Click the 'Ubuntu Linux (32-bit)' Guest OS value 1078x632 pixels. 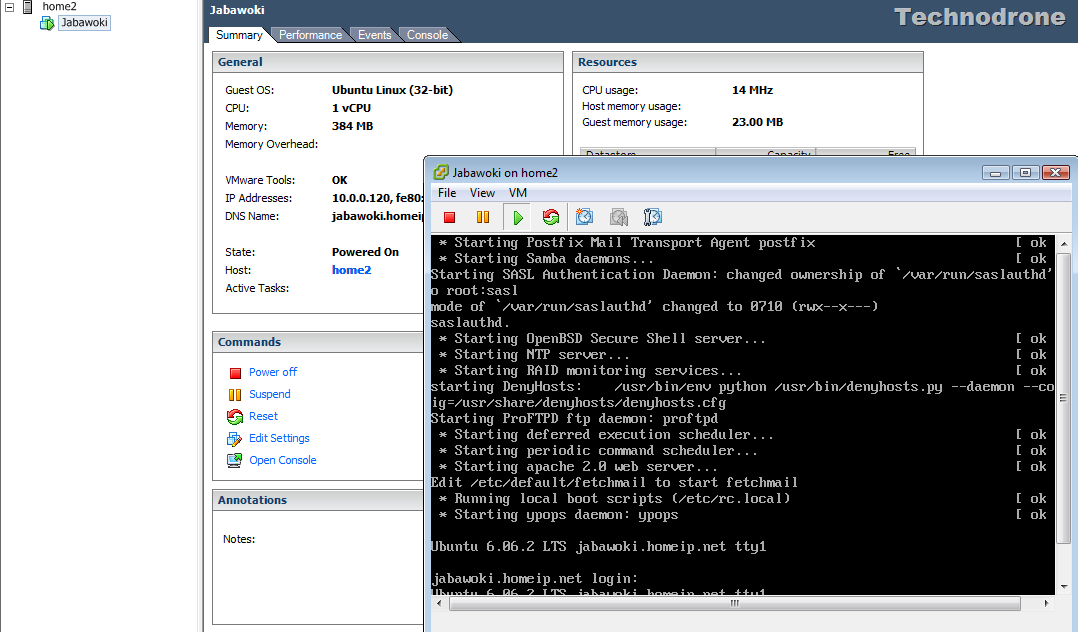pos(392,90)
